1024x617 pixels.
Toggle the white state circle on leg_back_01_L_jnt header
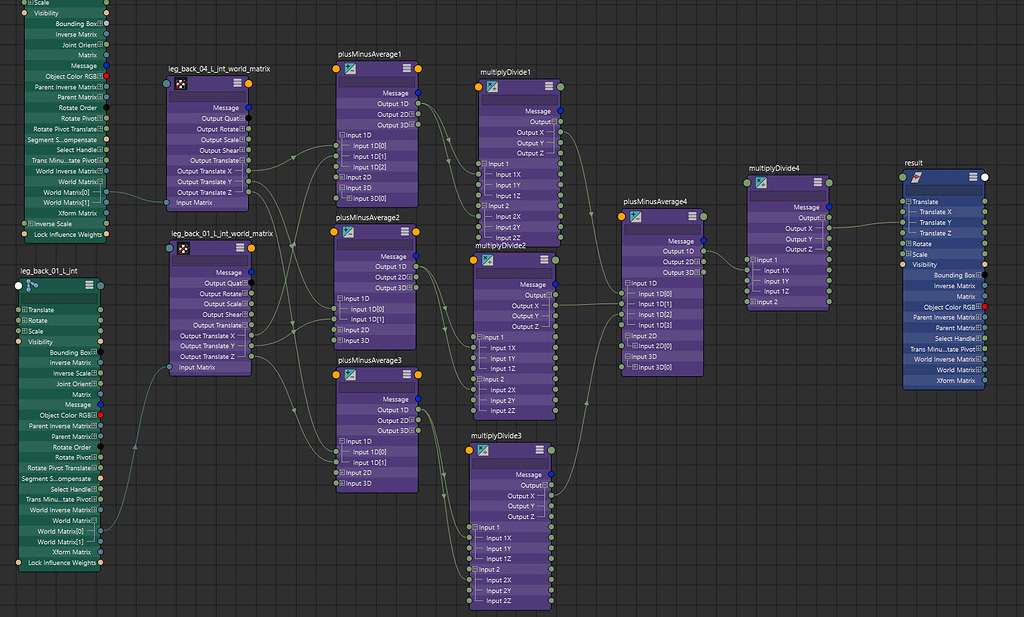tap(17, 285)
